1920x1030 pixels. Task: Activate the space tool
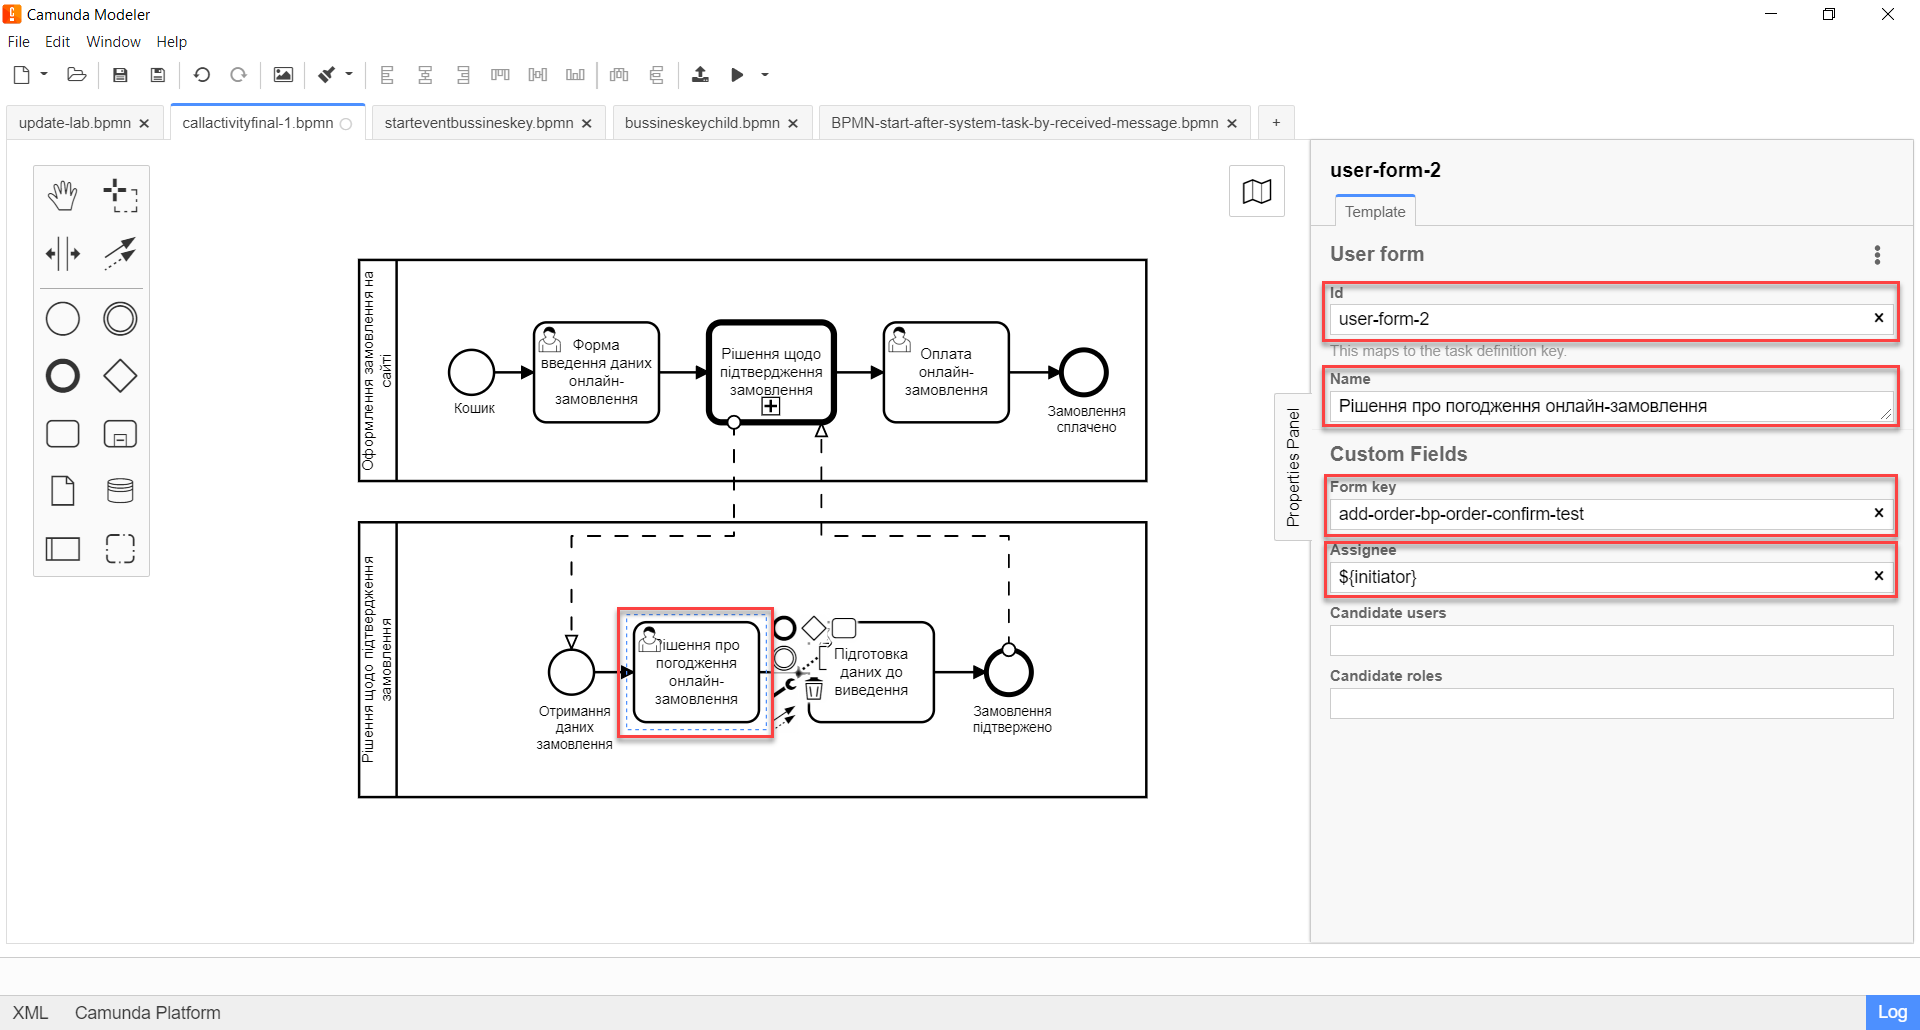coord(63,253)
